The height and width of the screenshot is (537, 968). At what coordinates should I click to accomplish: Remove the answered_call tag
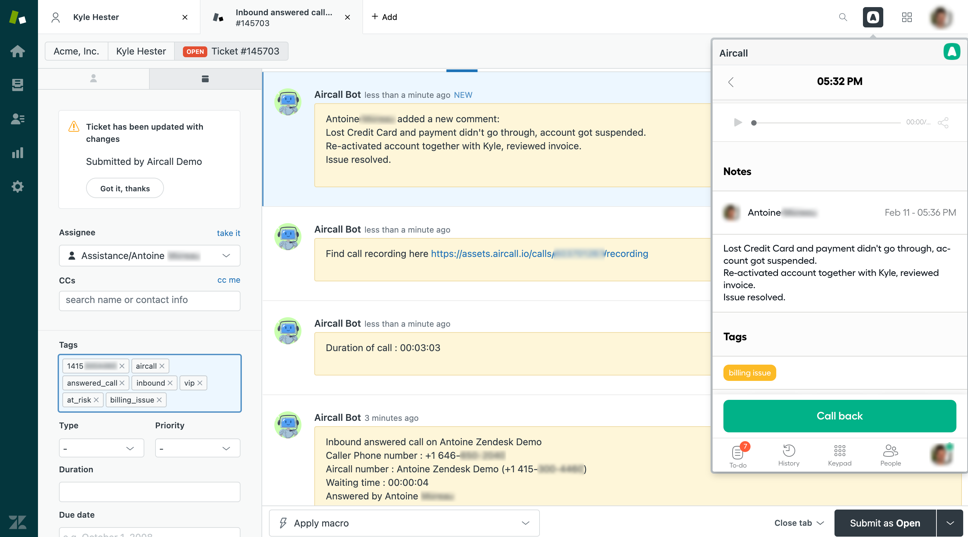click(x=122, y=383)
